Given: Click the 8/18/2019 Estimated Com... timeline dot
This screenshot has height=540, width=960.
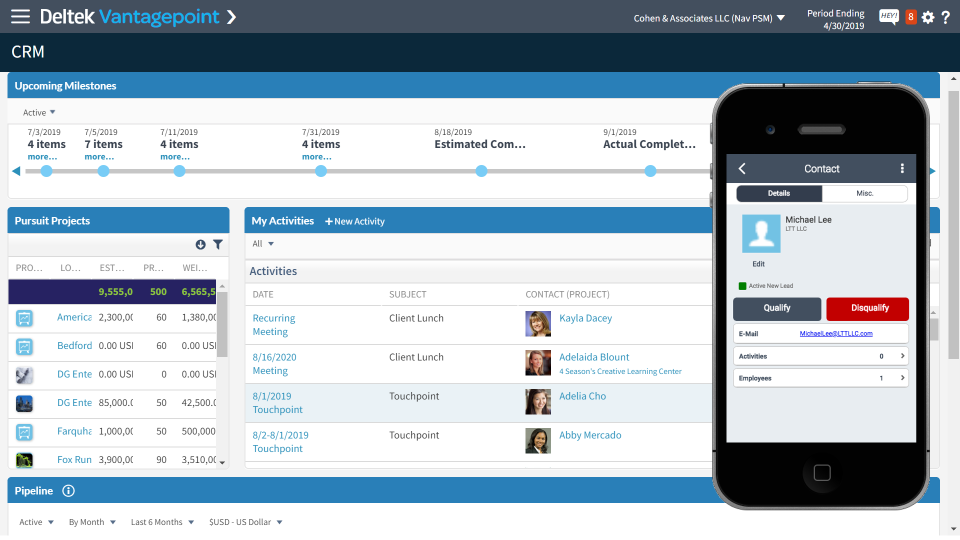Looking at the screenshot, I should (482, 171).
